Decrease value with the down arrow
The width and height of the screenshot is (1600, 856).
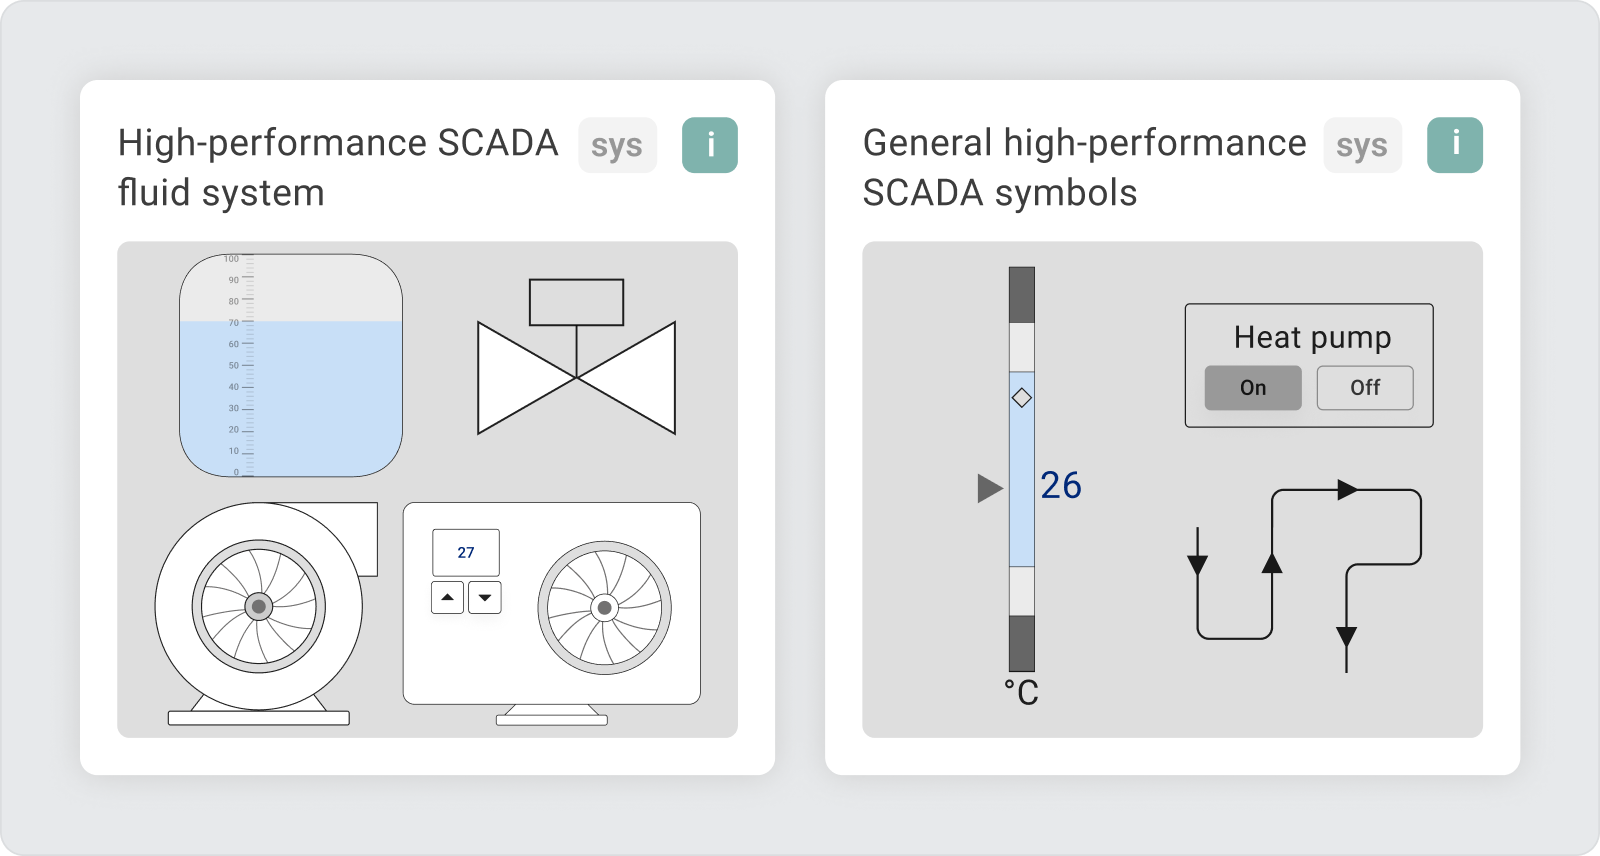pyautogui.click(x=485, y=597)
